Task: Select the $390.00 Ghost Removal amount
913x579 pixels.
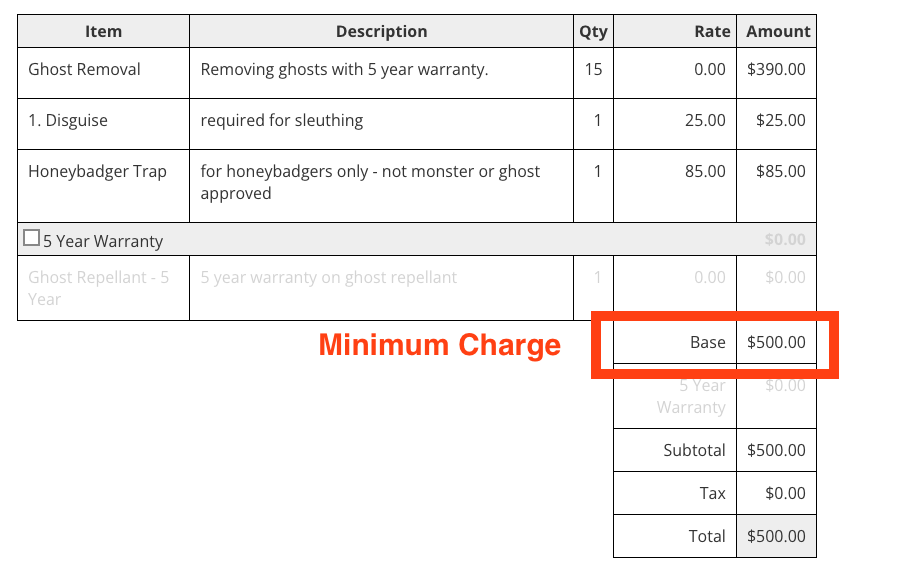Action: pos(776,69)
